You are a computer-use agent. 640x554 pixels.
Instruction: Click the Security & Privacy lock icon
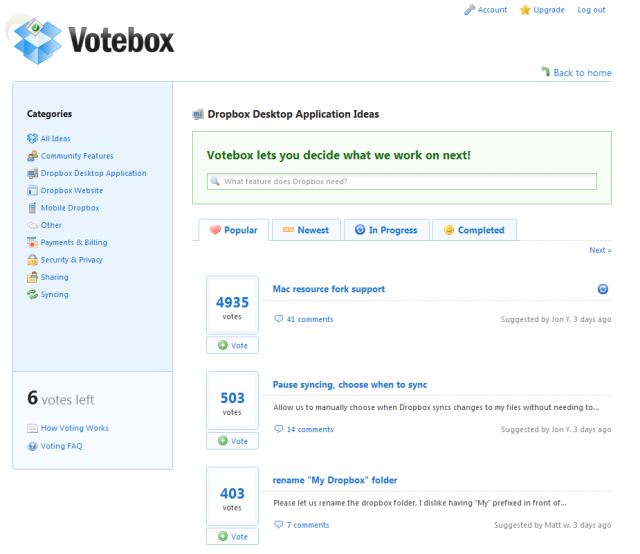32,260
